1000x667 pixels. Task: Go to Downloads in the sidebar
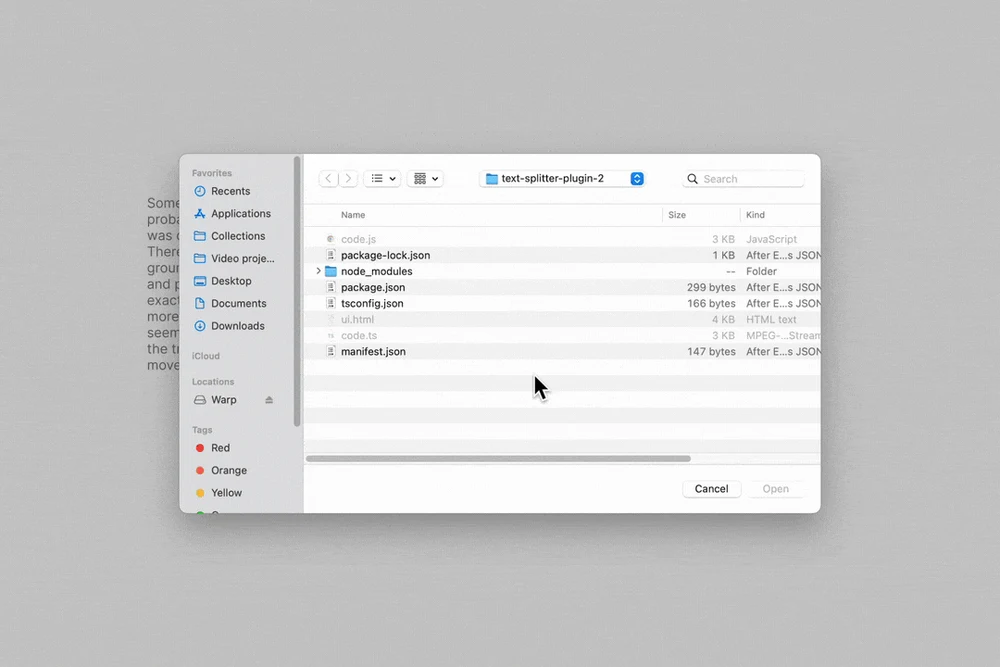click(x=237, y=326)
